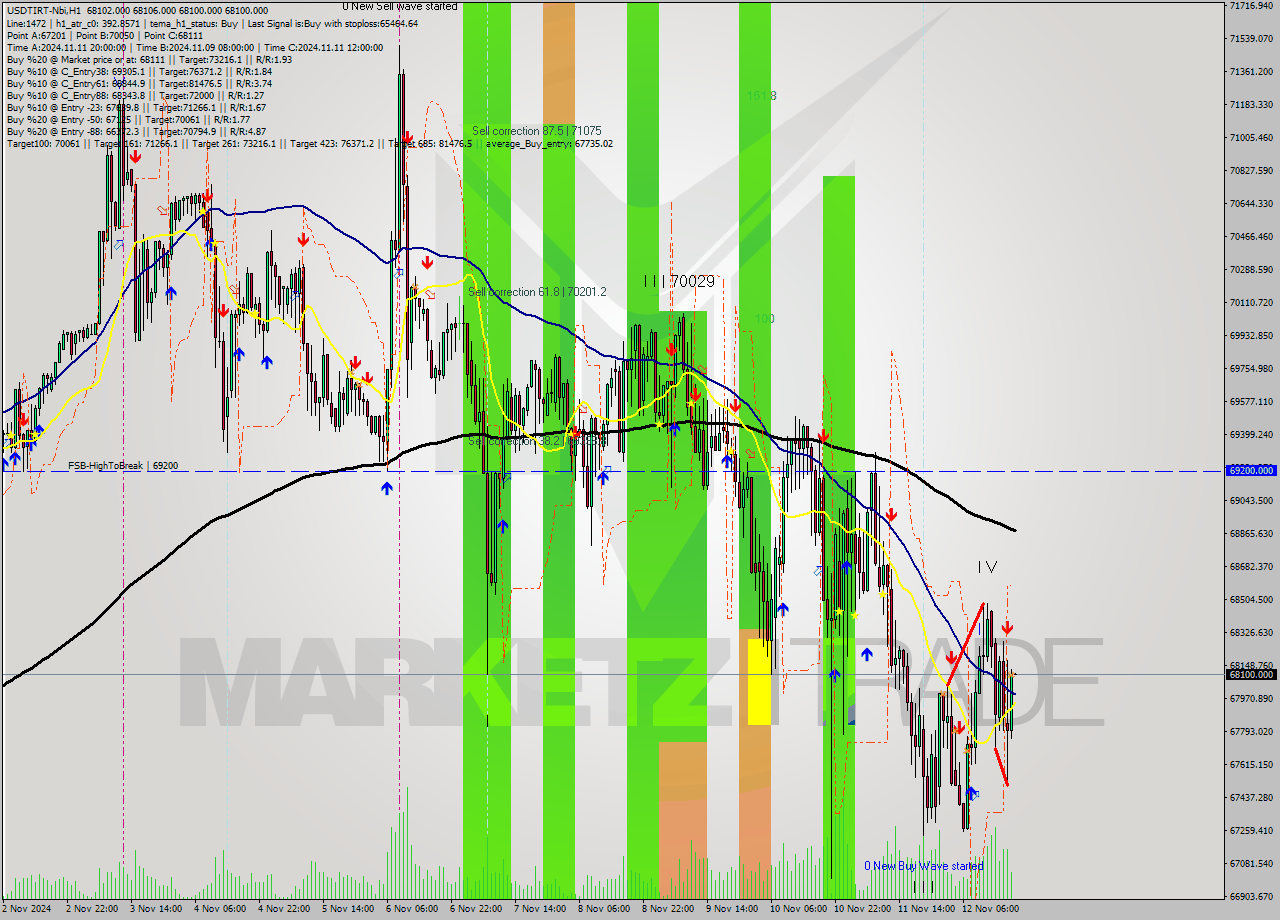Select the '0 New Sell wave started' label

[400, 6]
